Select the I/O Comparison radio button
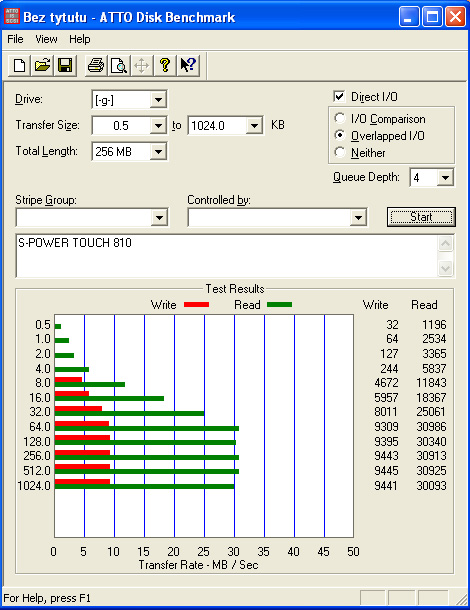Viewport: 470px width, 610px height. pos(340,118)
